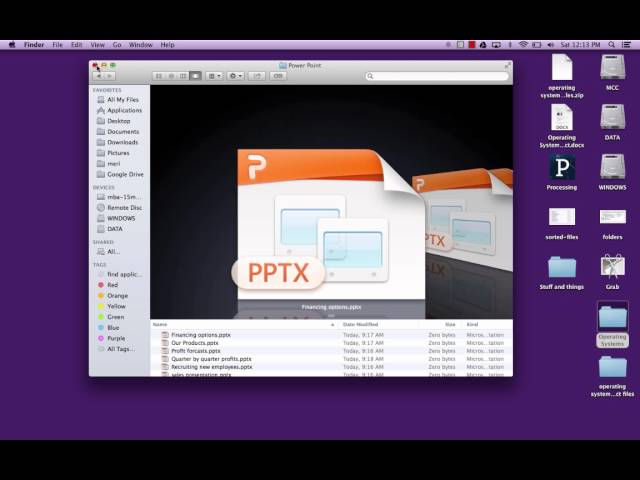Click the volume icon in menu bar

[550, 45]
